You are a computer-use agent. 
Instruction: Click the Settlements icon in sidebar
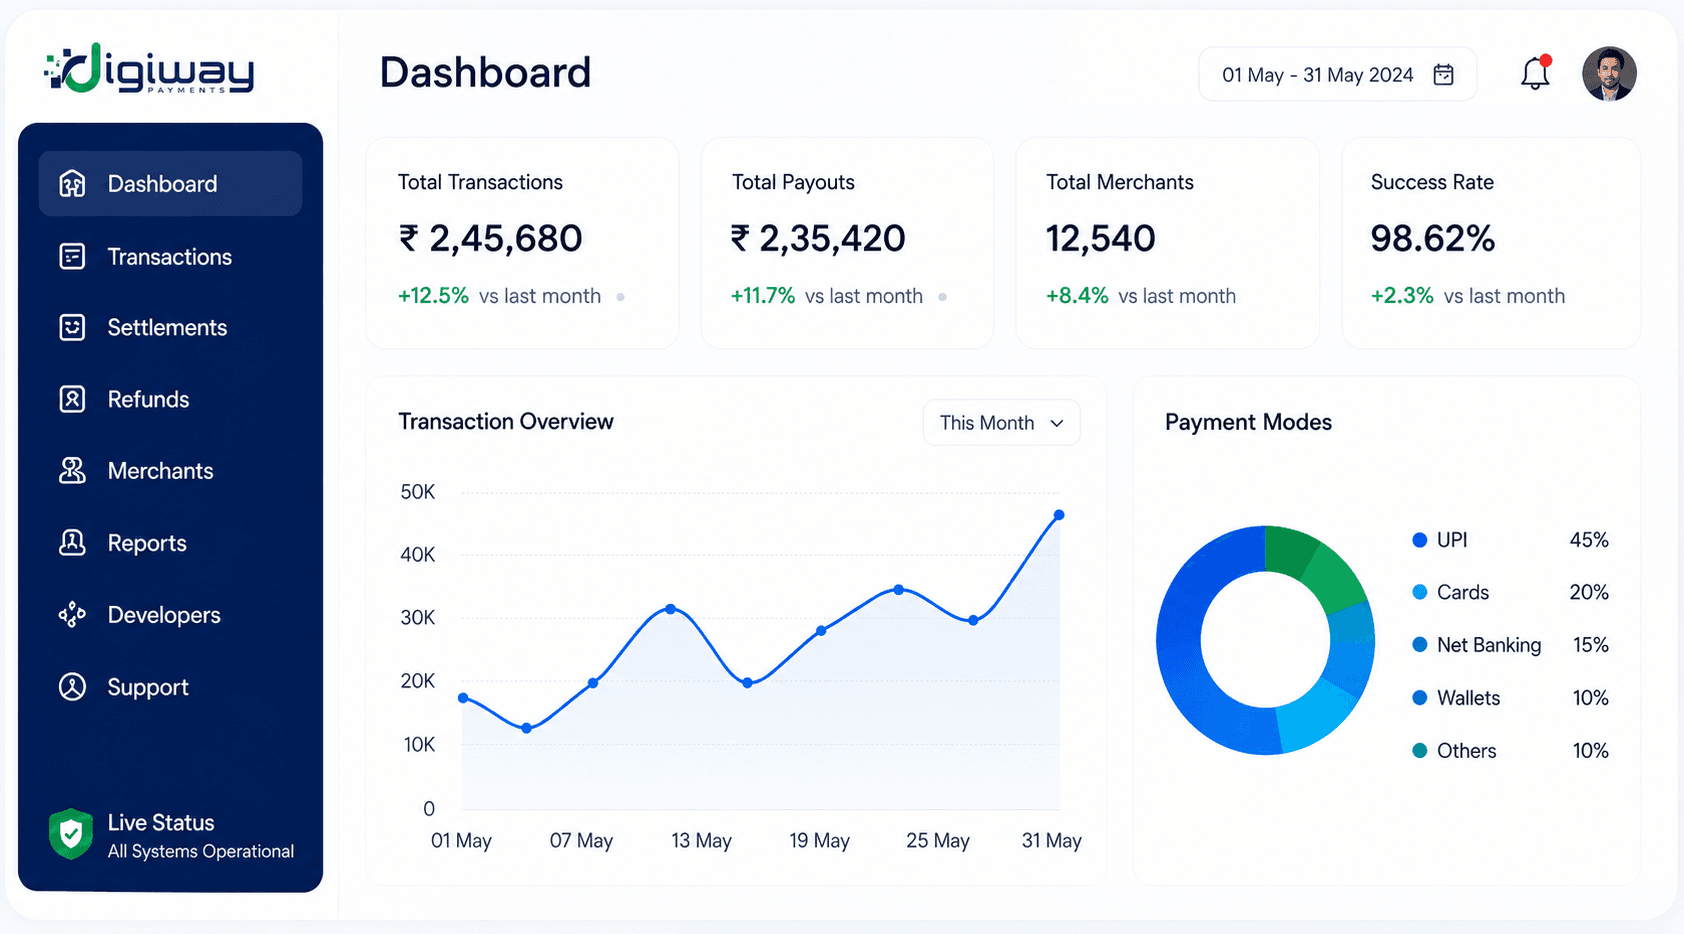tap(72, 328)
